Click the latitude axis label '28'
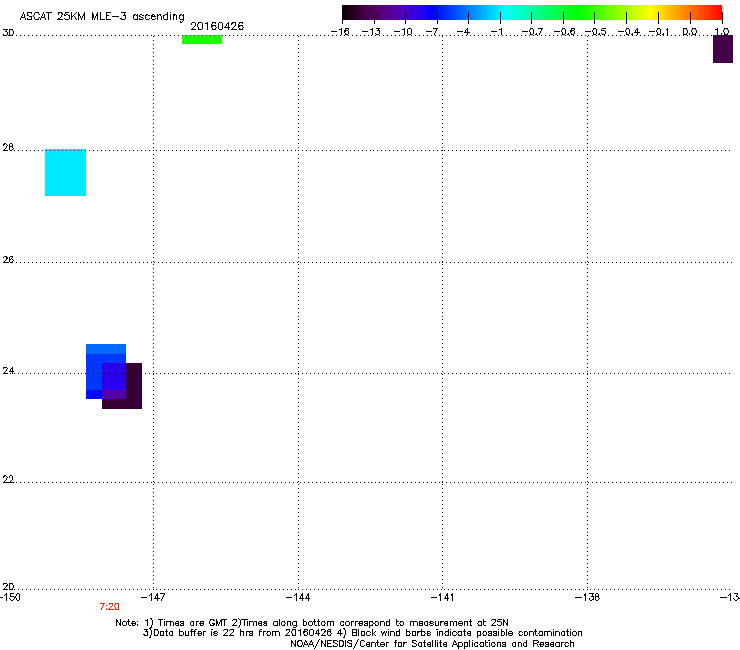The width and height of the screenshot is (740, 650). pyautogui.click(x=8, y=148)
